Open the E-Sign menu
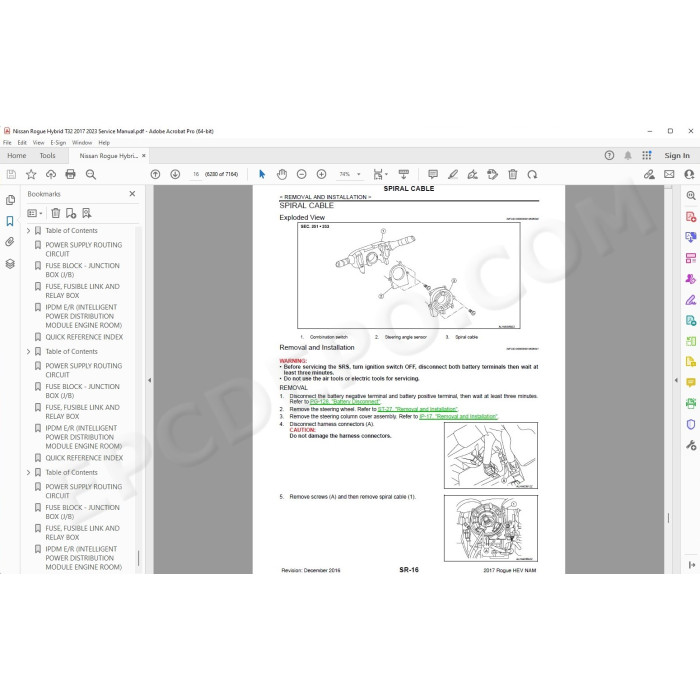The width and height of the screenshot is (700, 700). click(x=58, y=142)
